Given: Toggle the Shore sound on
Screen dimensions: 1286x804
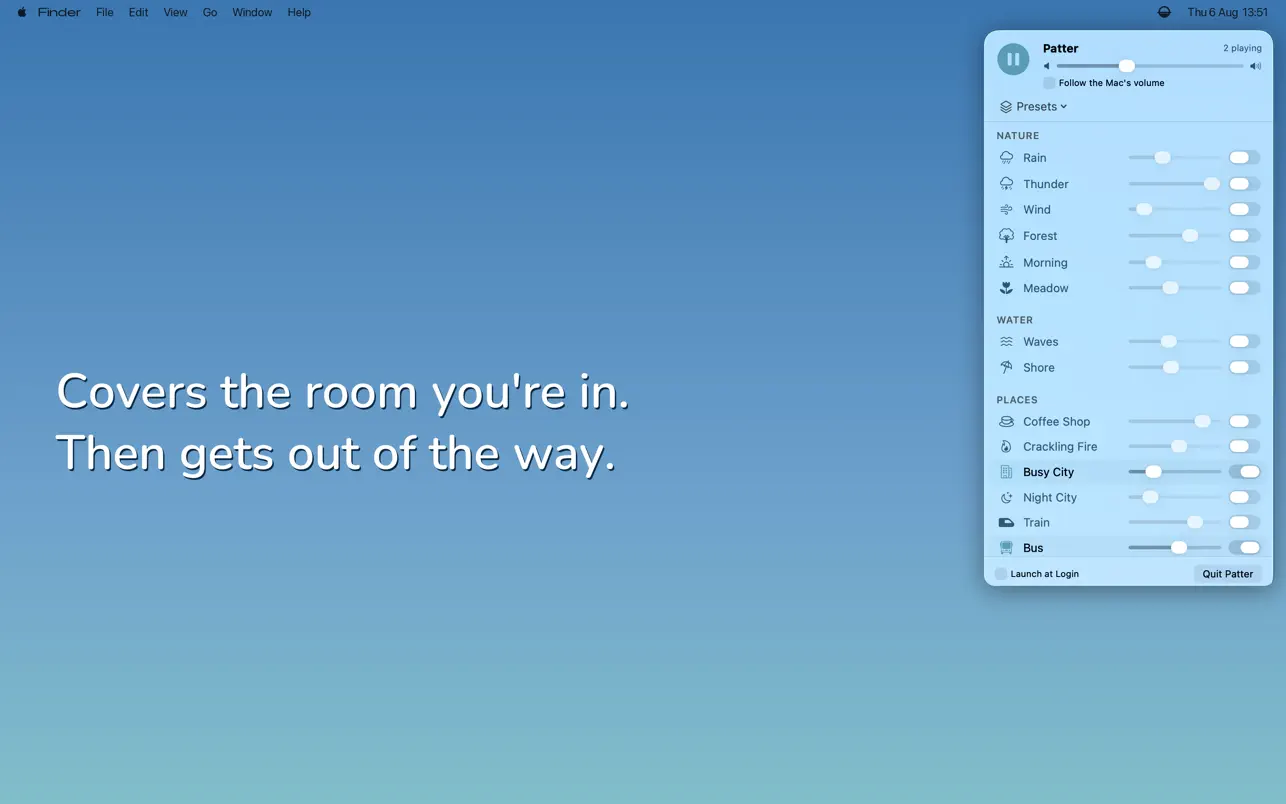Looking at the screenshot, I should 1244,368.
